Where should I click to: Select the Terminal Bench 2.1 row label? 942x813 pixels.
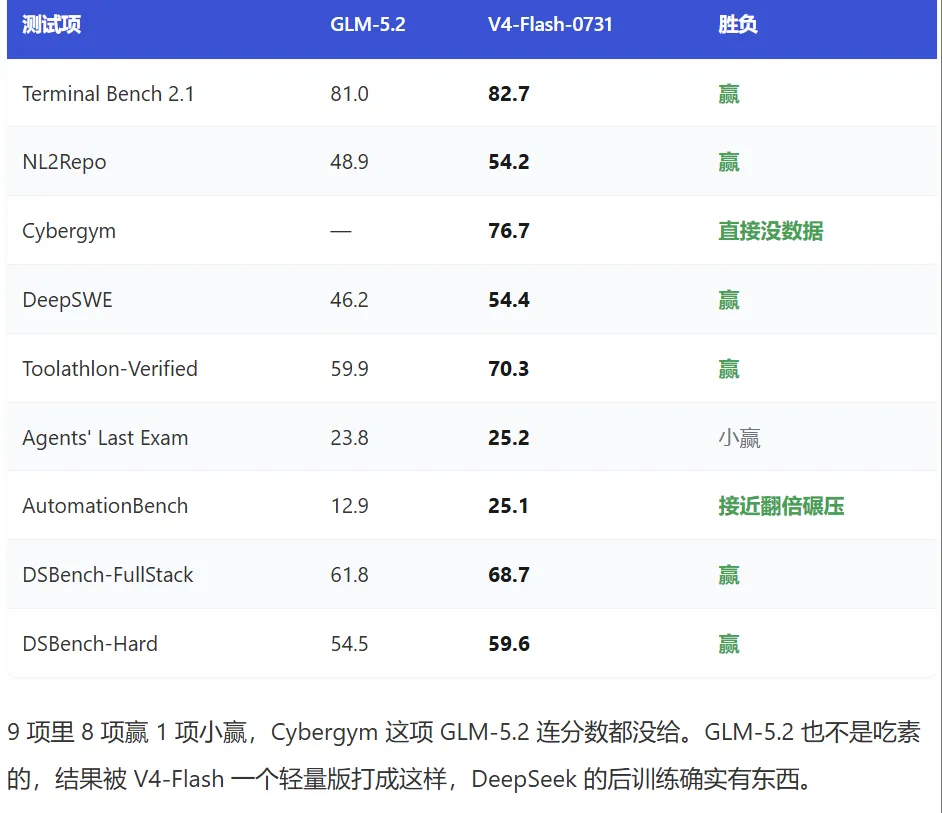pos(108,94)
